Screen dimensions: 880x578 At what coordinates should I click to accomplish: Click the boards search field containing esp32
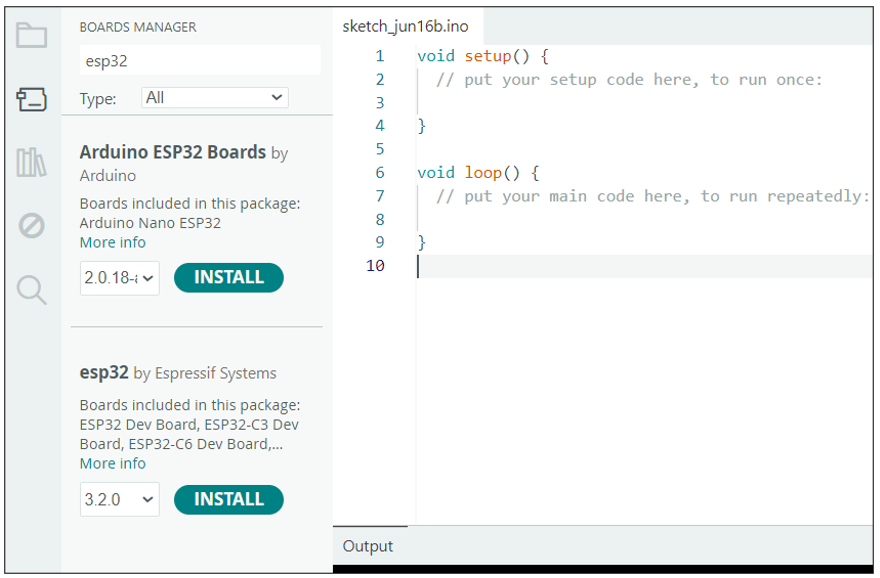coord(200,61)
